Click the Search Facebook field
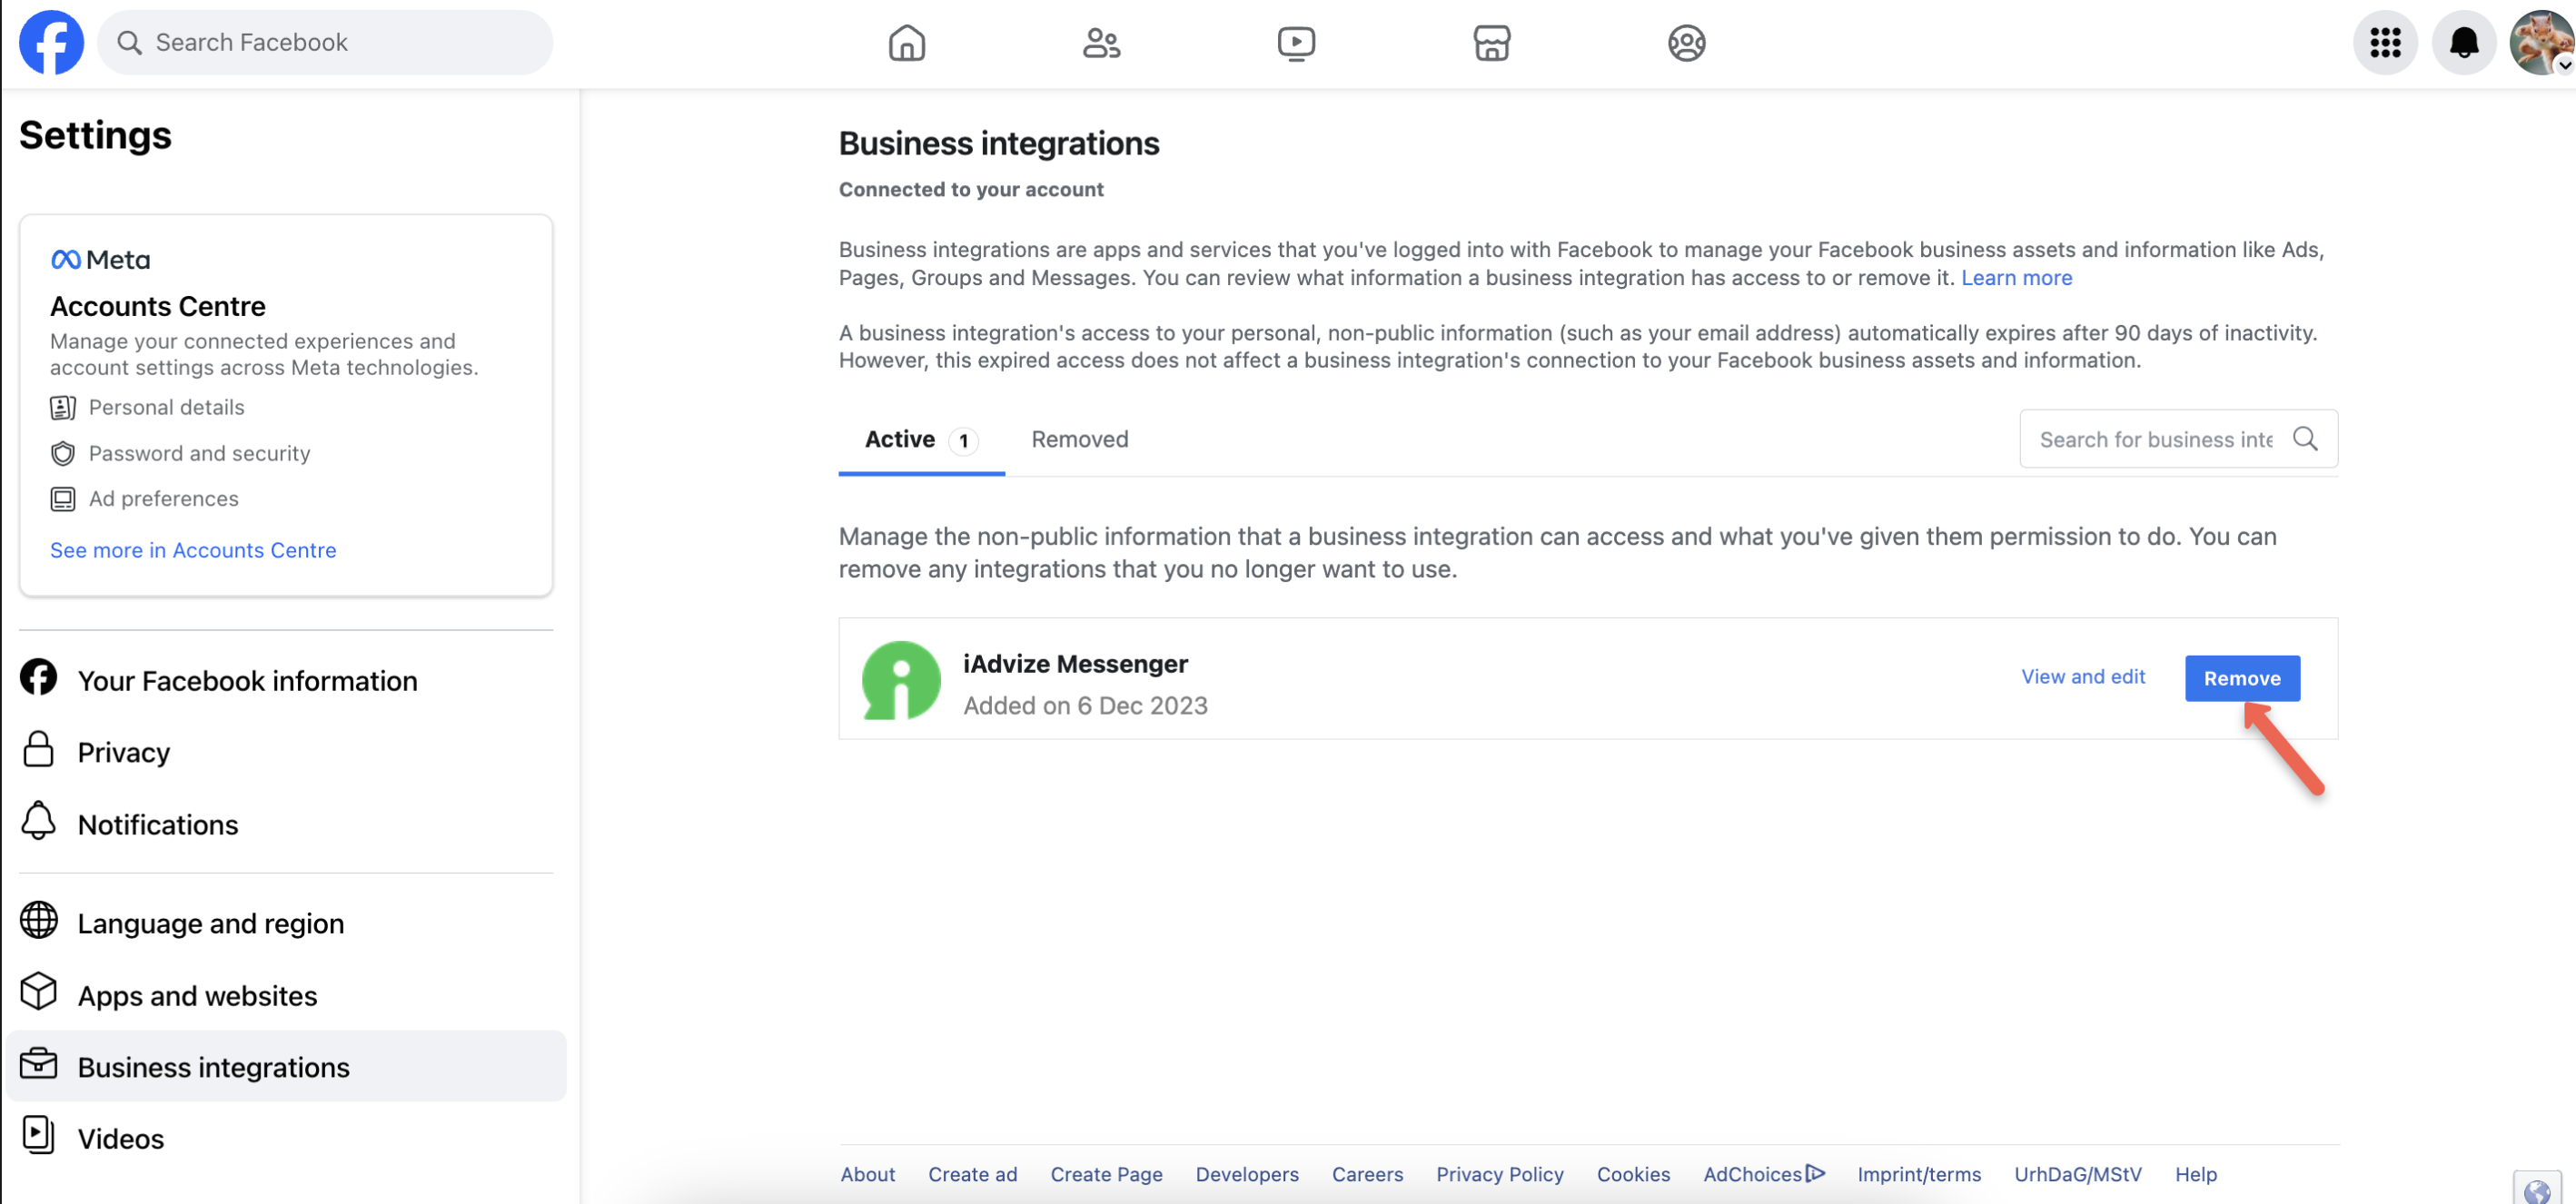Viewport: 2576px width, 1204px height. [325, 42]
